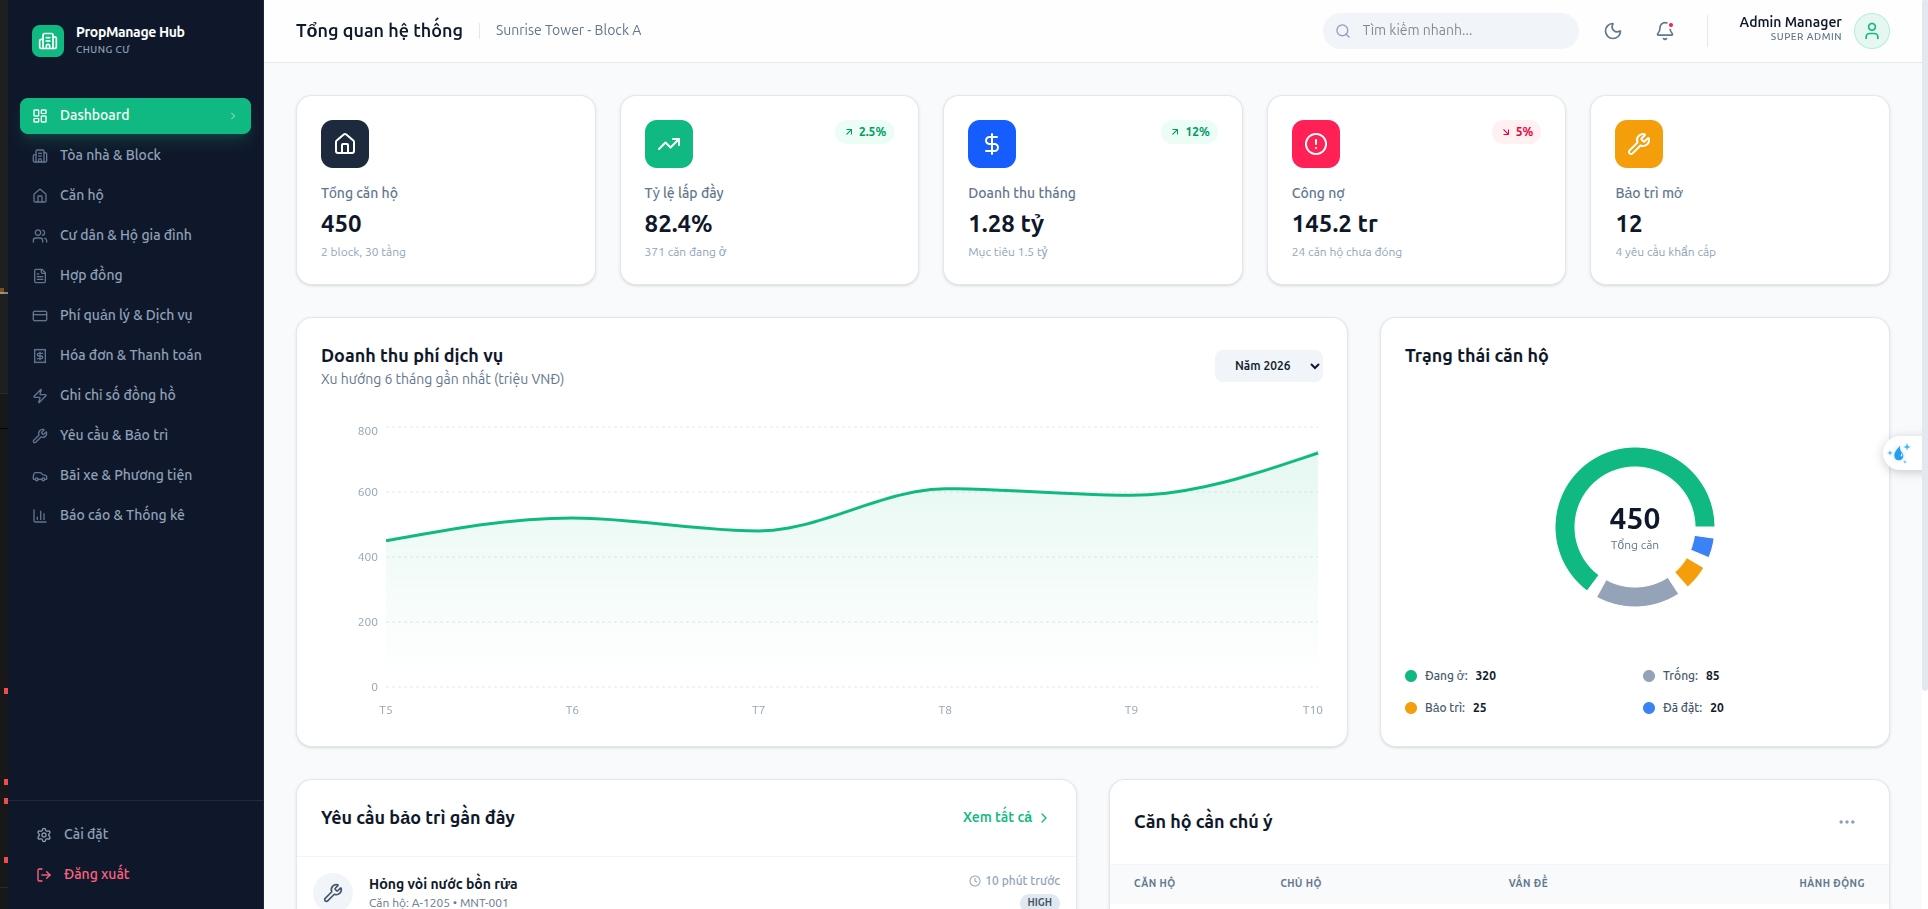The image size is (1928, 909).
Task: Click the blue dollar revenue icon
Action: click(991, 144)
